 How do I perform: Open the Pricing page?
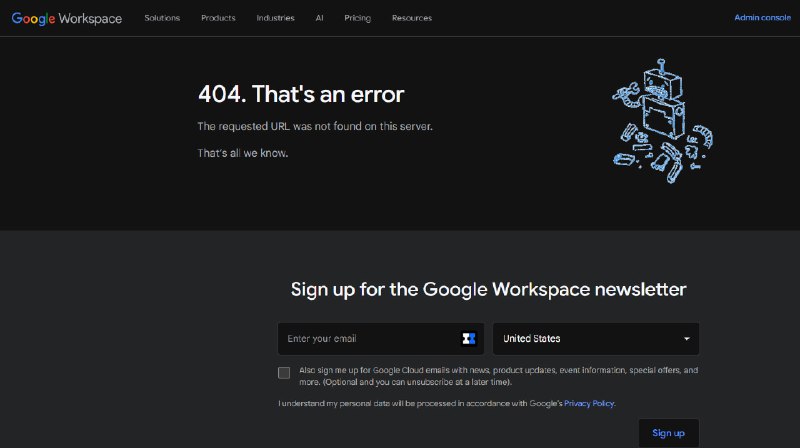(x=358, y=18)
